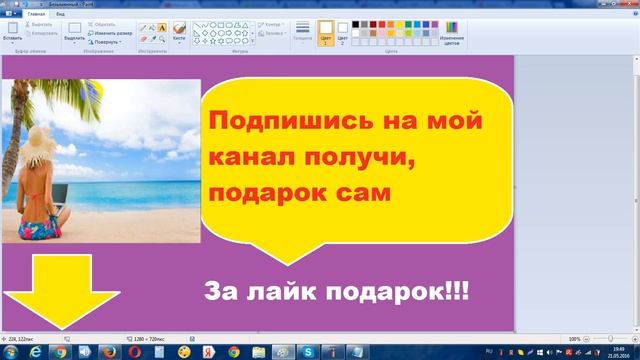Pick the yellow color swatch, top palette row
Image resolution: width=640 pixels, height=360 pixels.
pos(400,25)
